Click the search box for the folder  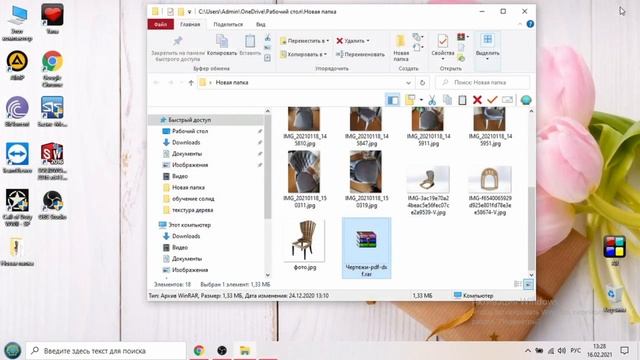pos(482,82)
